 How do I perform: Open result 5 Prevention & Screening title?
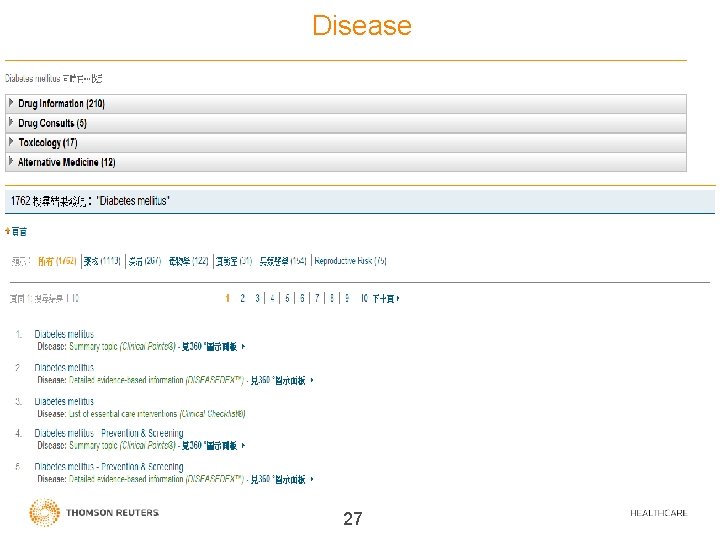(109, 467)
